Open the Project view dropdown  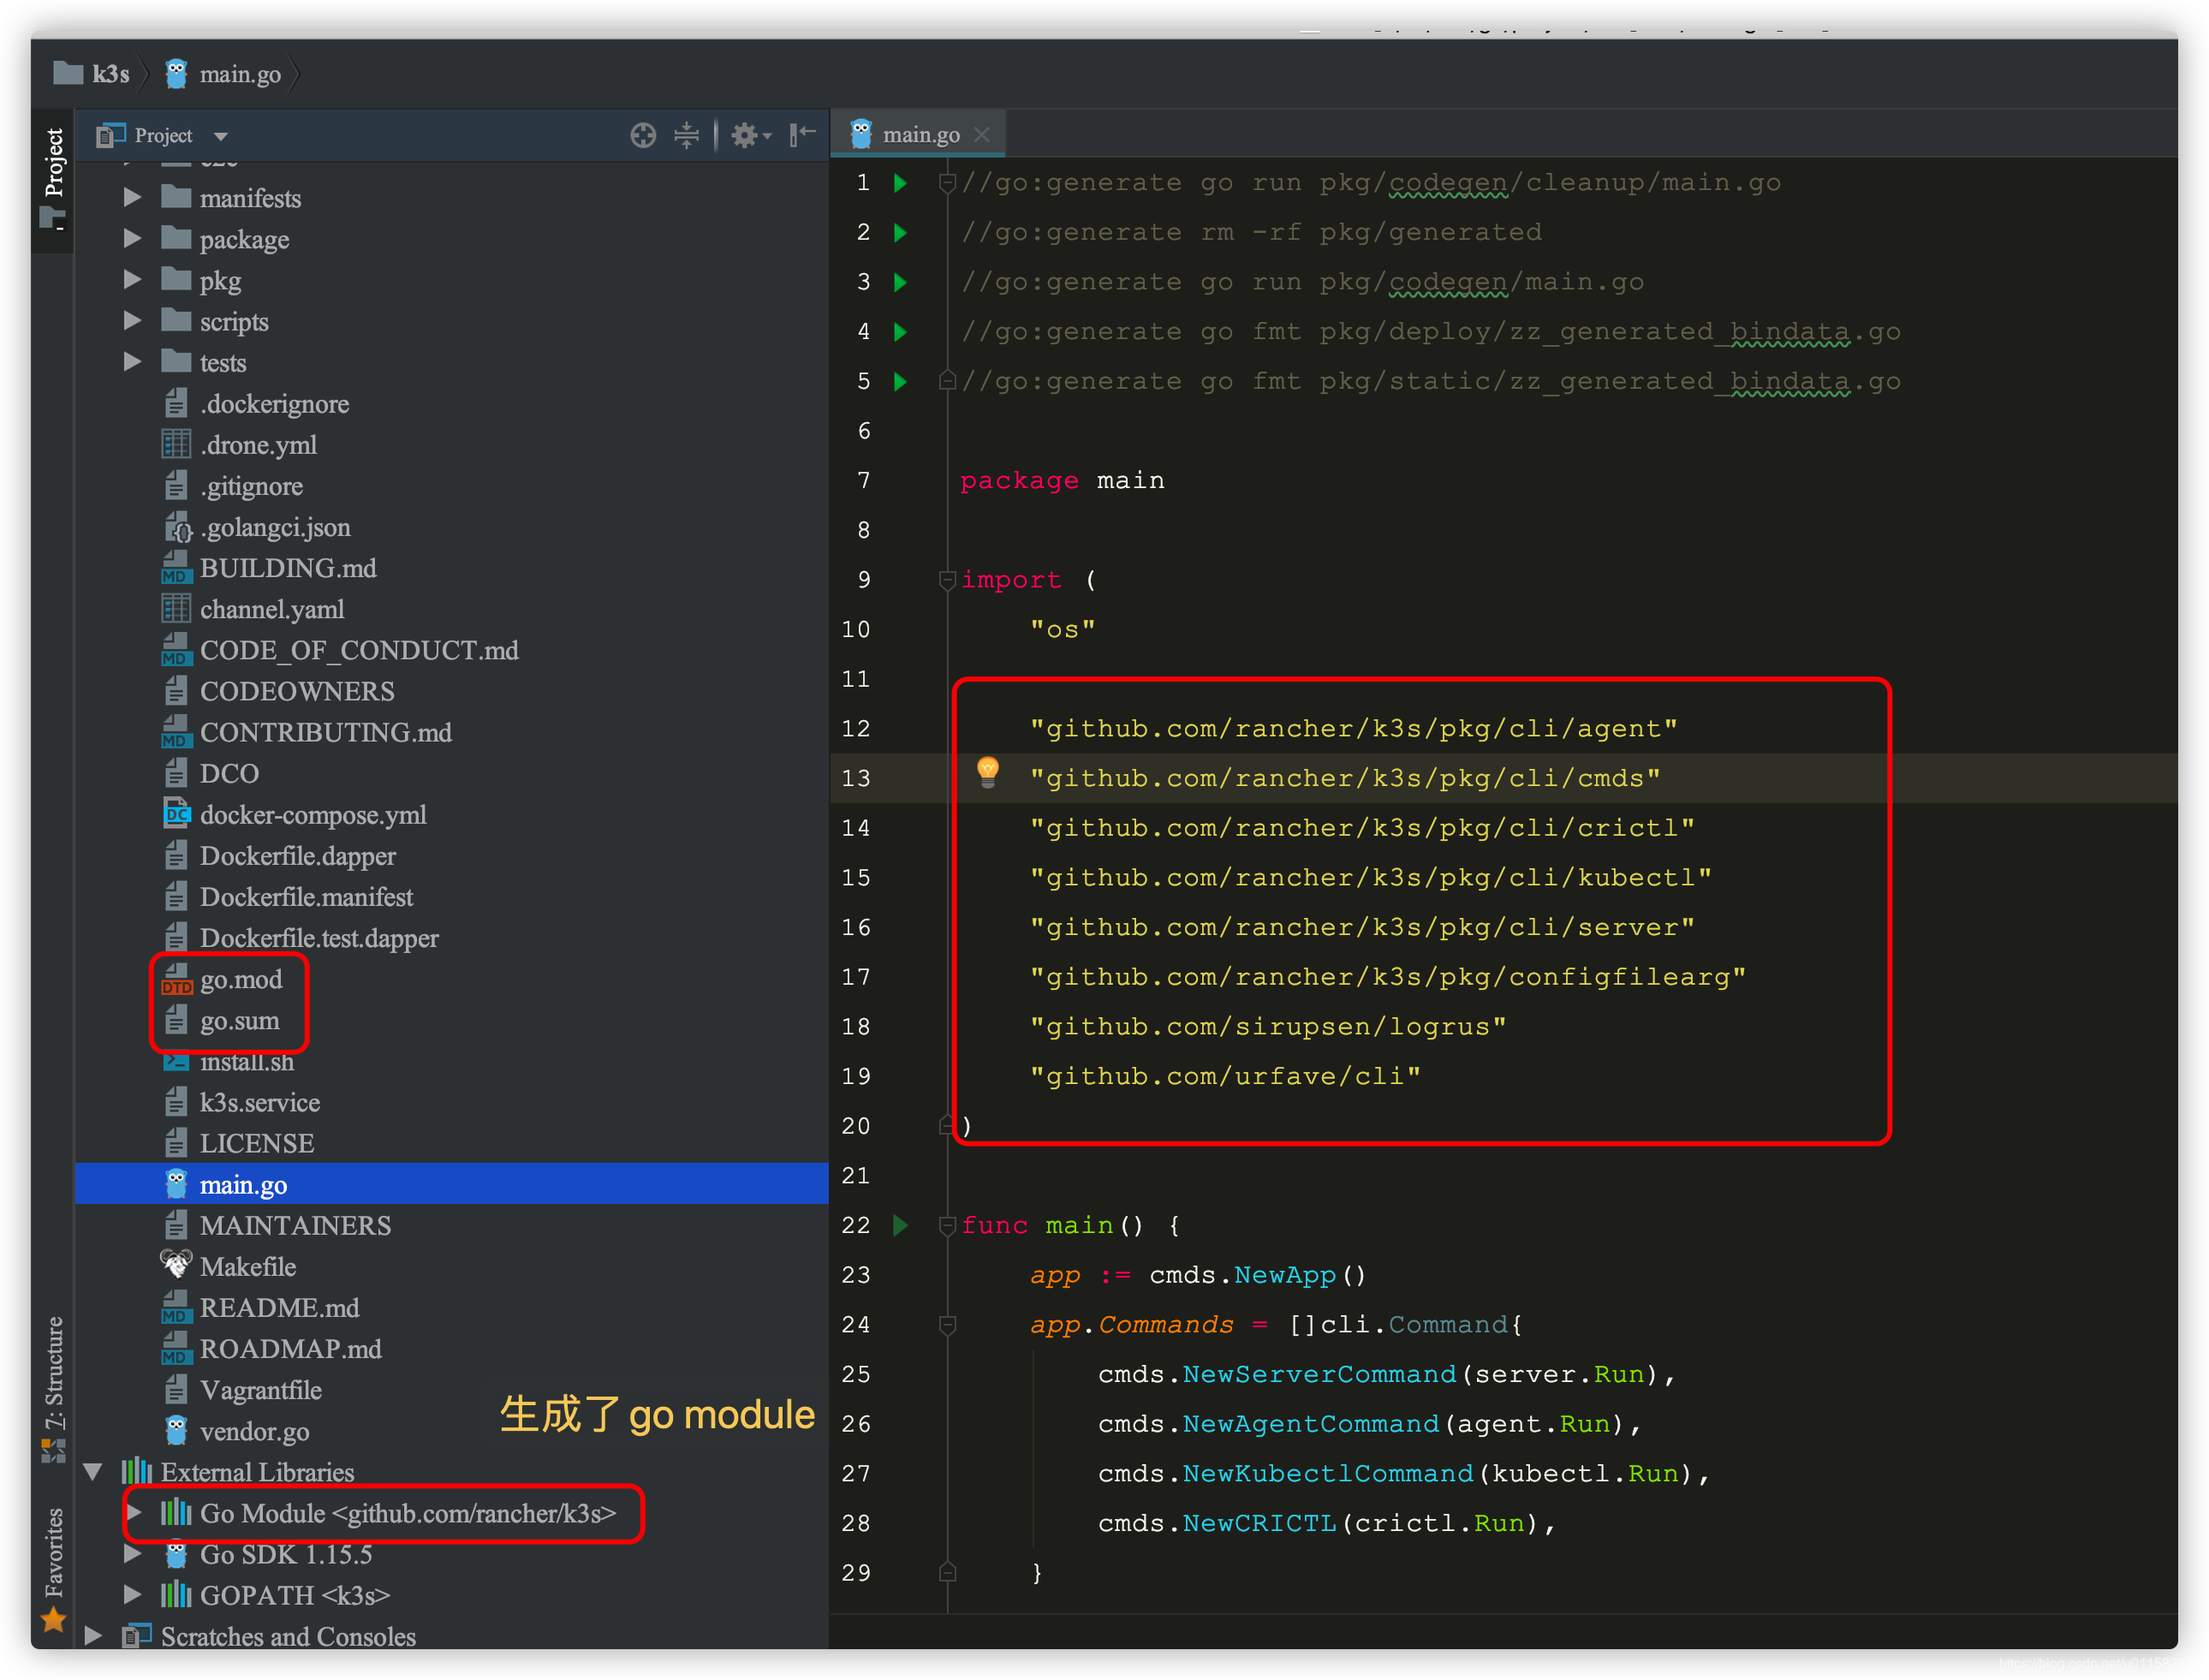coord(163,135)
